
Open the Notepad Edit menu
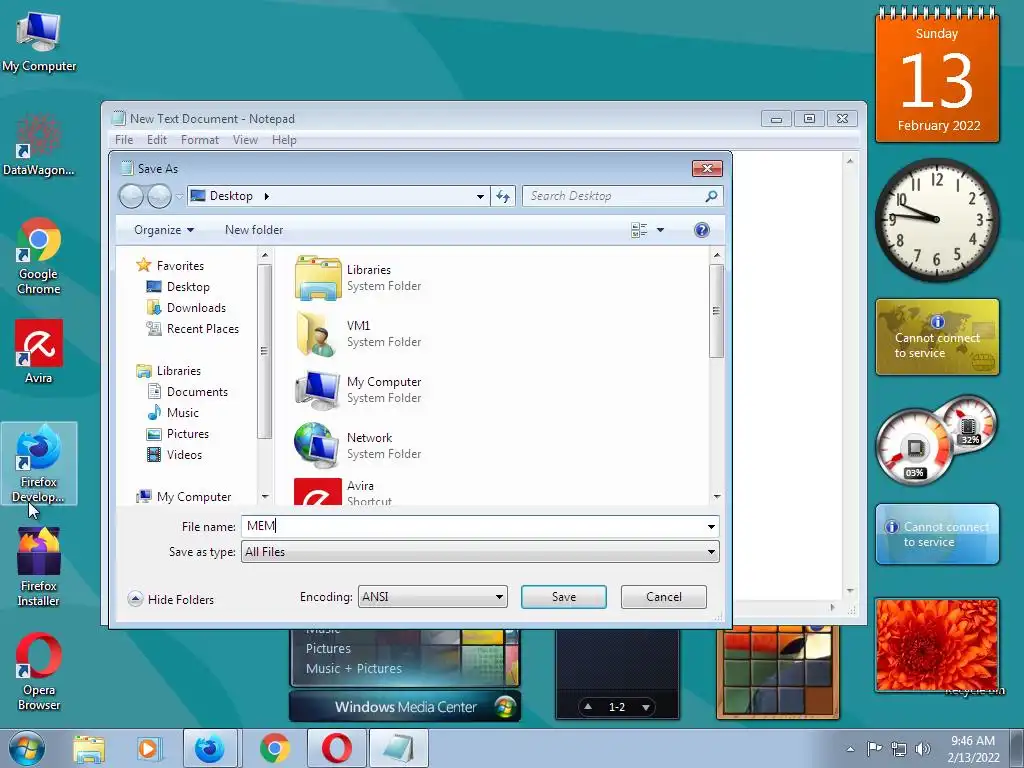(x=157, y=140)
